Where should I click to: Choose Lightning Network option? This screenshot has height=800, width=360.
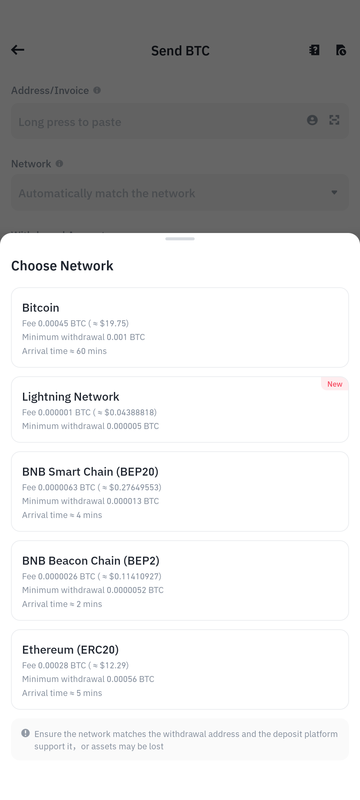[180, 410]
